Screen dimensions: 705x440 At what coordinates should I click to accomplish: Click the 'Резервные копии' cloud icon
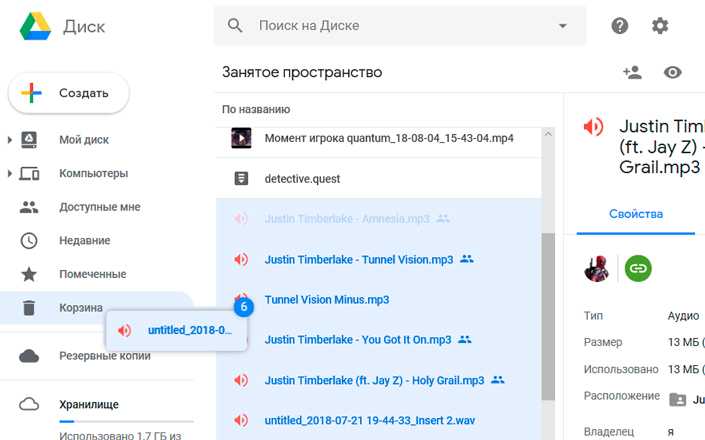click(29, 356)
